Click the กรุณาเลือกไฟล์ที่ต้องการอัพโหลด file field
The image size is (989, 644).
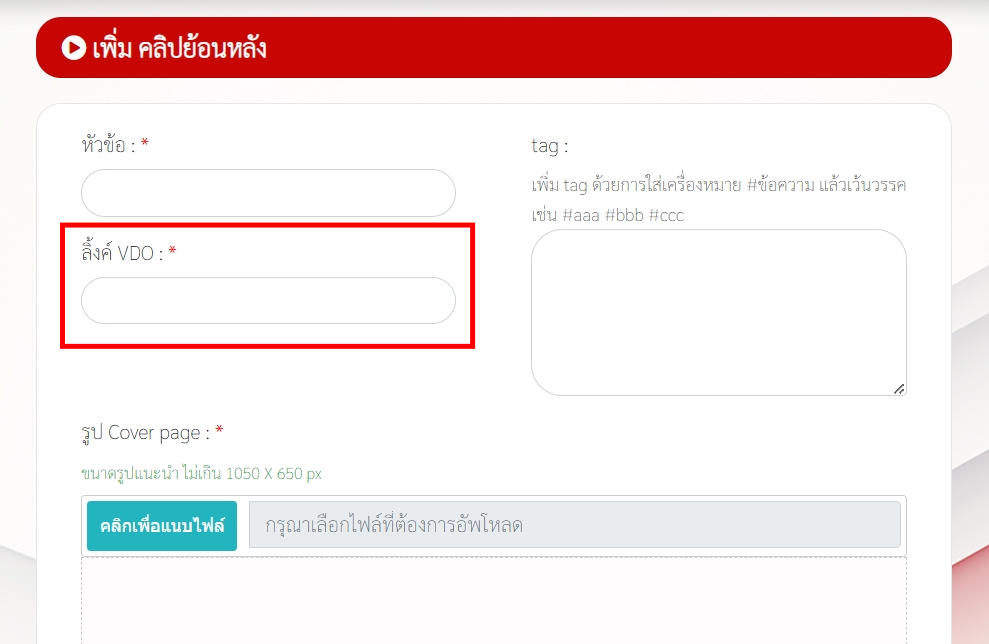pyautogui.click(x=574, y=525)
